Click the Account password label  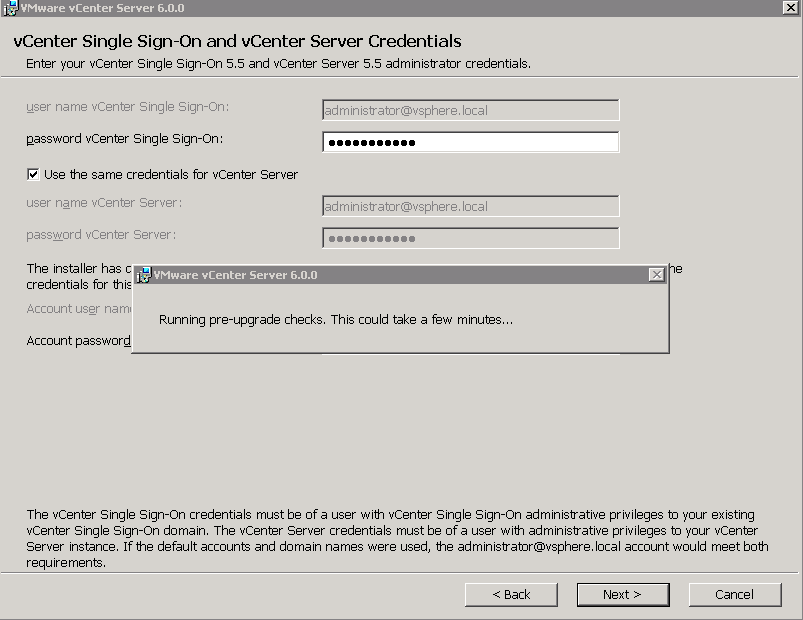click(x=78, y=341)
